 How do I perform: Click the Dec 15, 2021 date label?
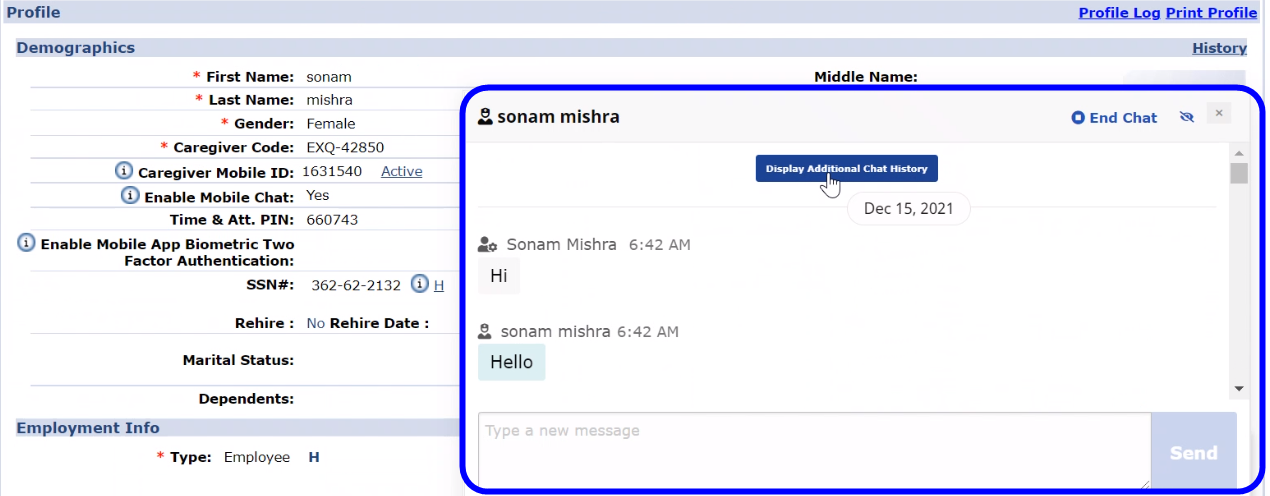[x=909, y=208]
